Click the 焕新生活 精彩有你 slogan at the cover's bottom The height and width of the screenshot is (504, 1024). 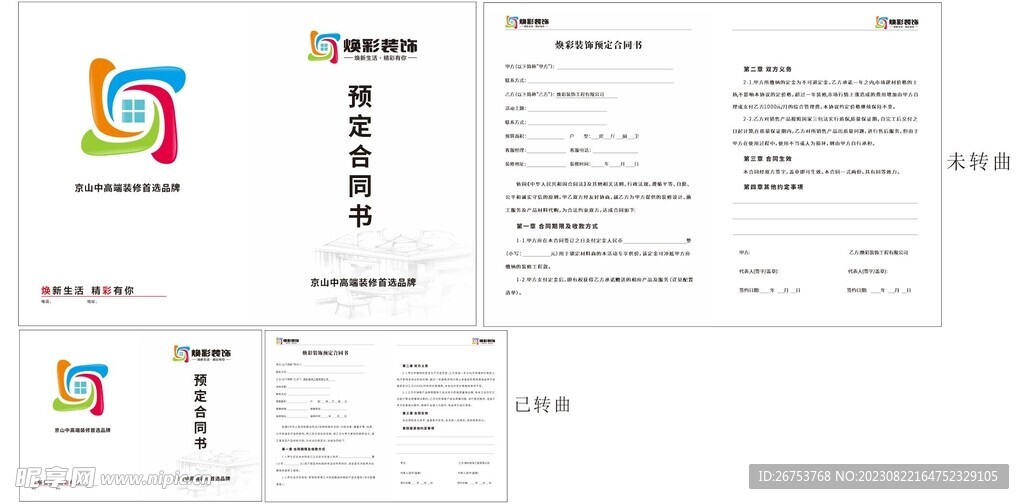(88, 291)
